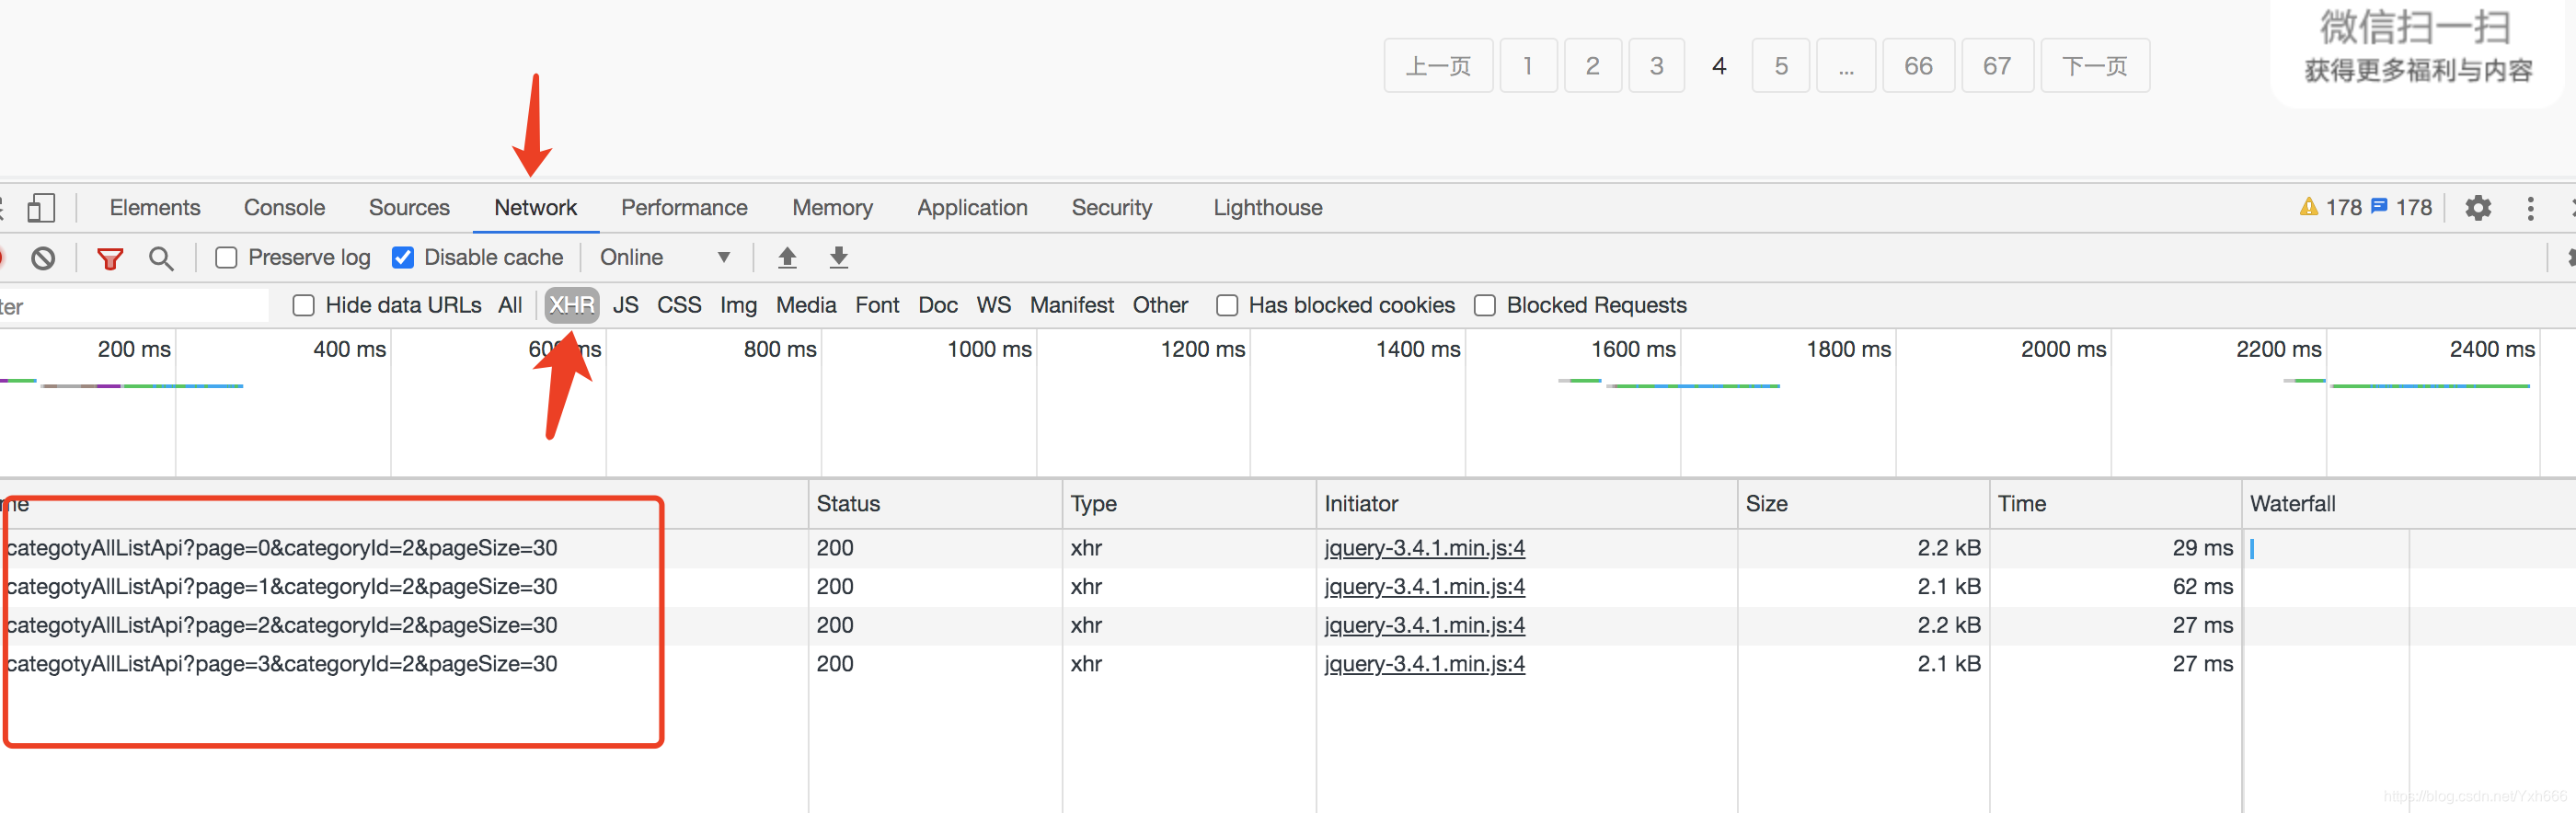Screen dimensions: 2576x813
Task: Filter requests by Other
Action: [x=1160, y=305]
